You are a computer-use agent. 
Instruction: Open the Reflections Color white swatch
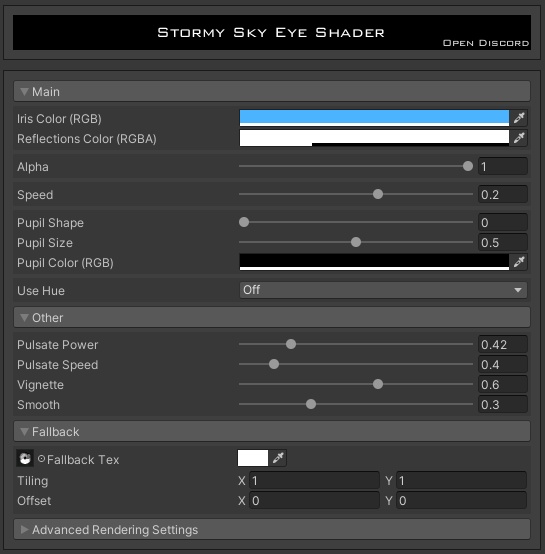[x=374, y=138]
